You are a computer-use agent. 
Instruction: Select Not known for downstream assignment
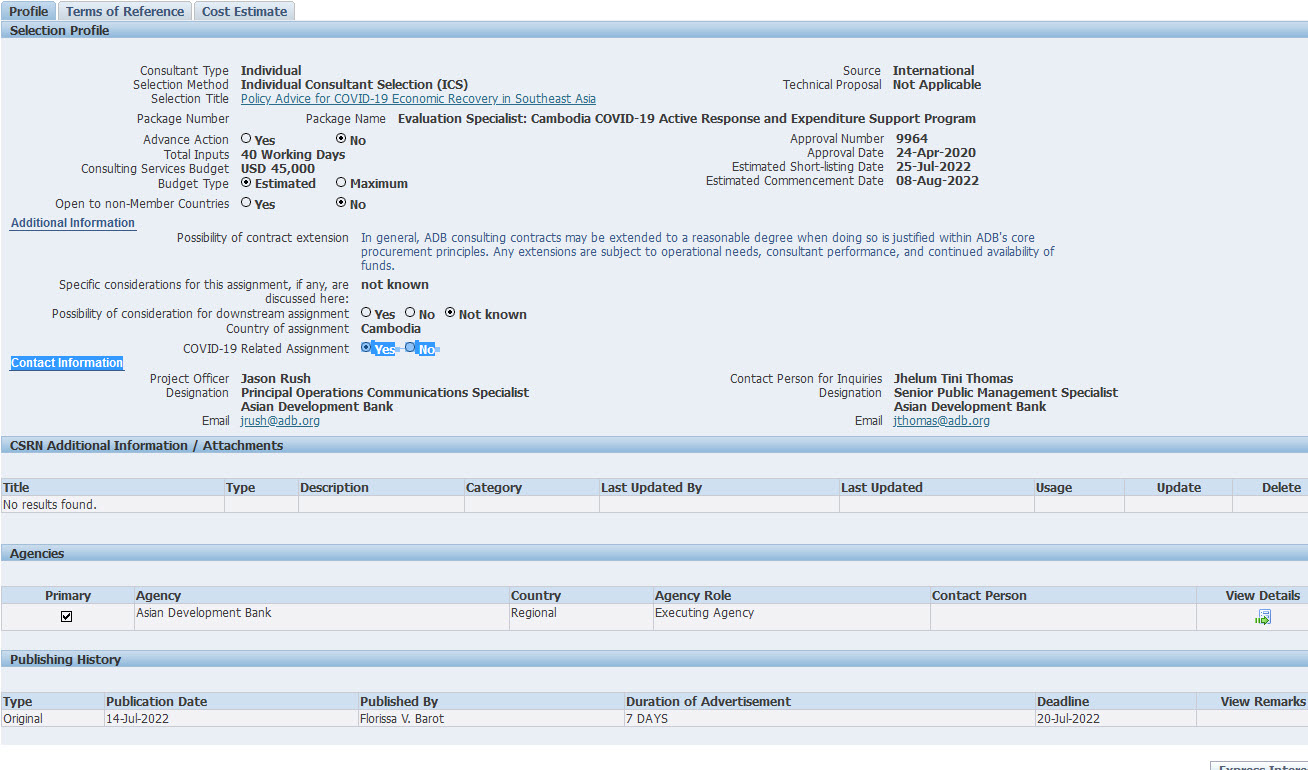450,313
